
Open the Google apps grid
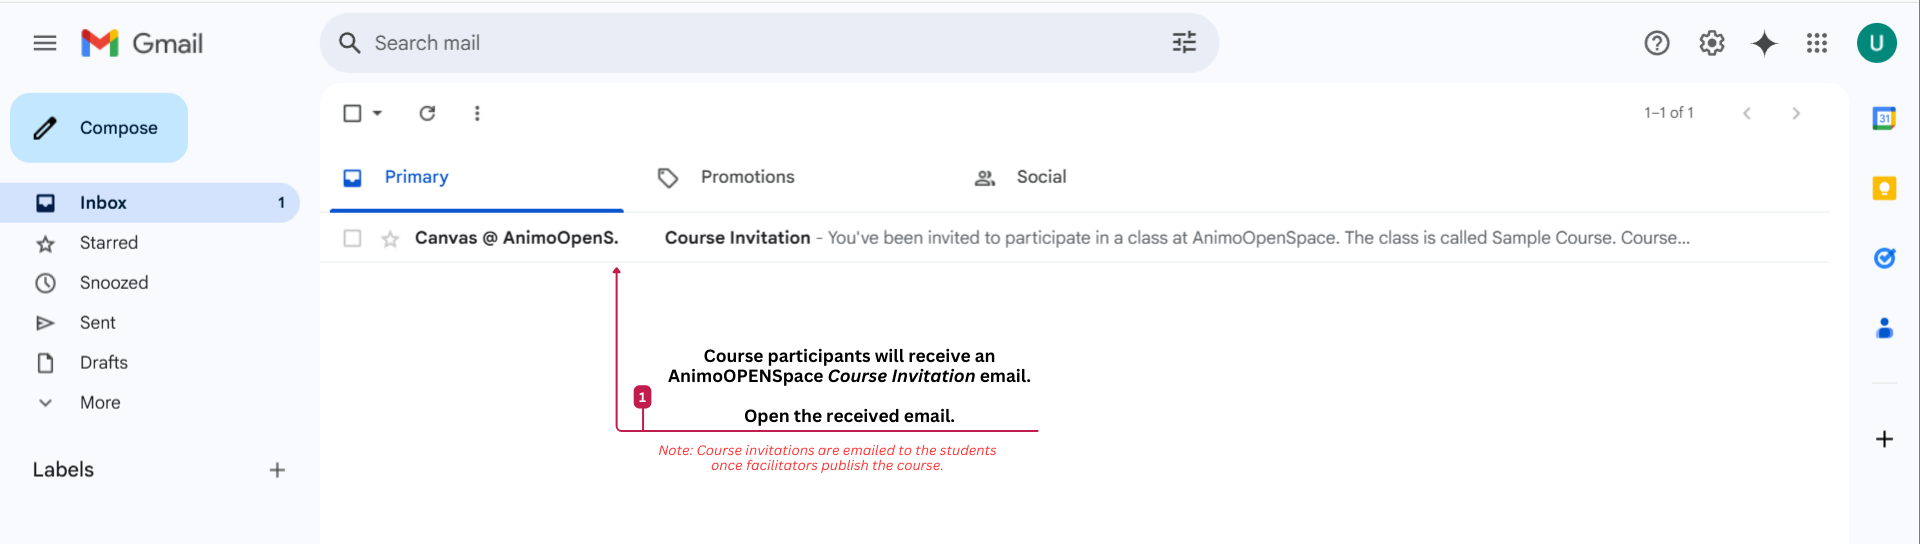tap(1817, 43)
